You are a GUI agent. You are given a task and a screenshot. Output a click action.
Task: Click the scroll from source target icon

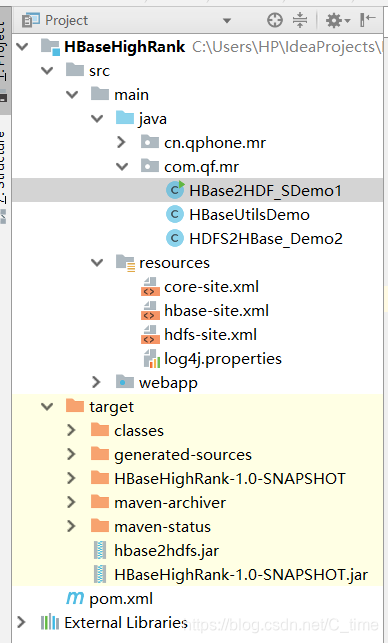click(x=275, y=20)
